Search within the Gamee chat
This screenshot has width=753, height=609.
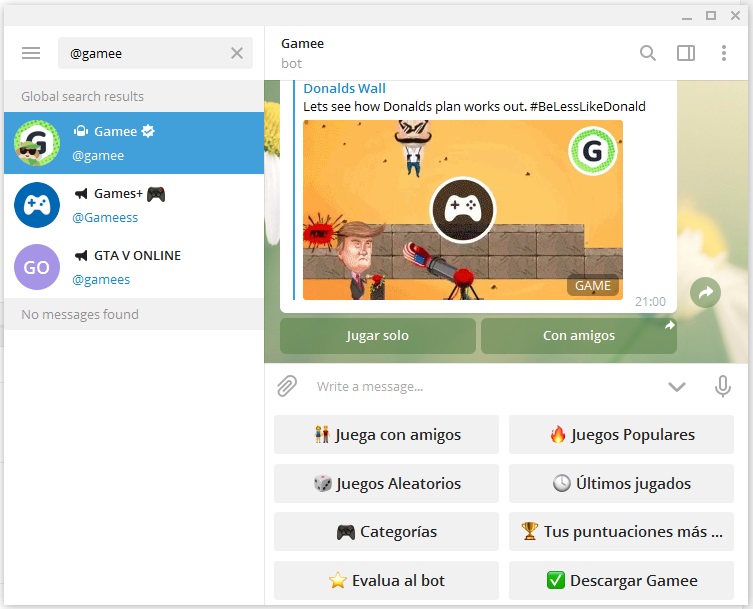[648, 53]
